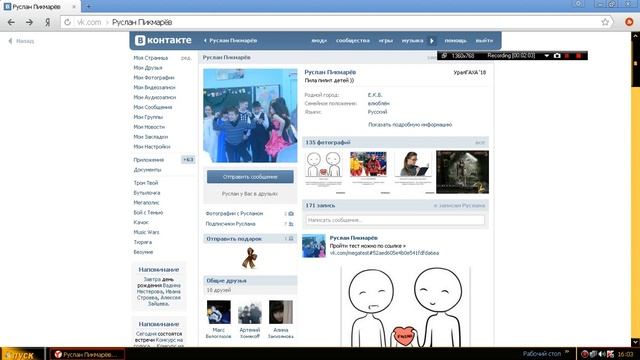Open Бутылочка app in sidebar
This screenshot has width=640, height=360.
147,193
